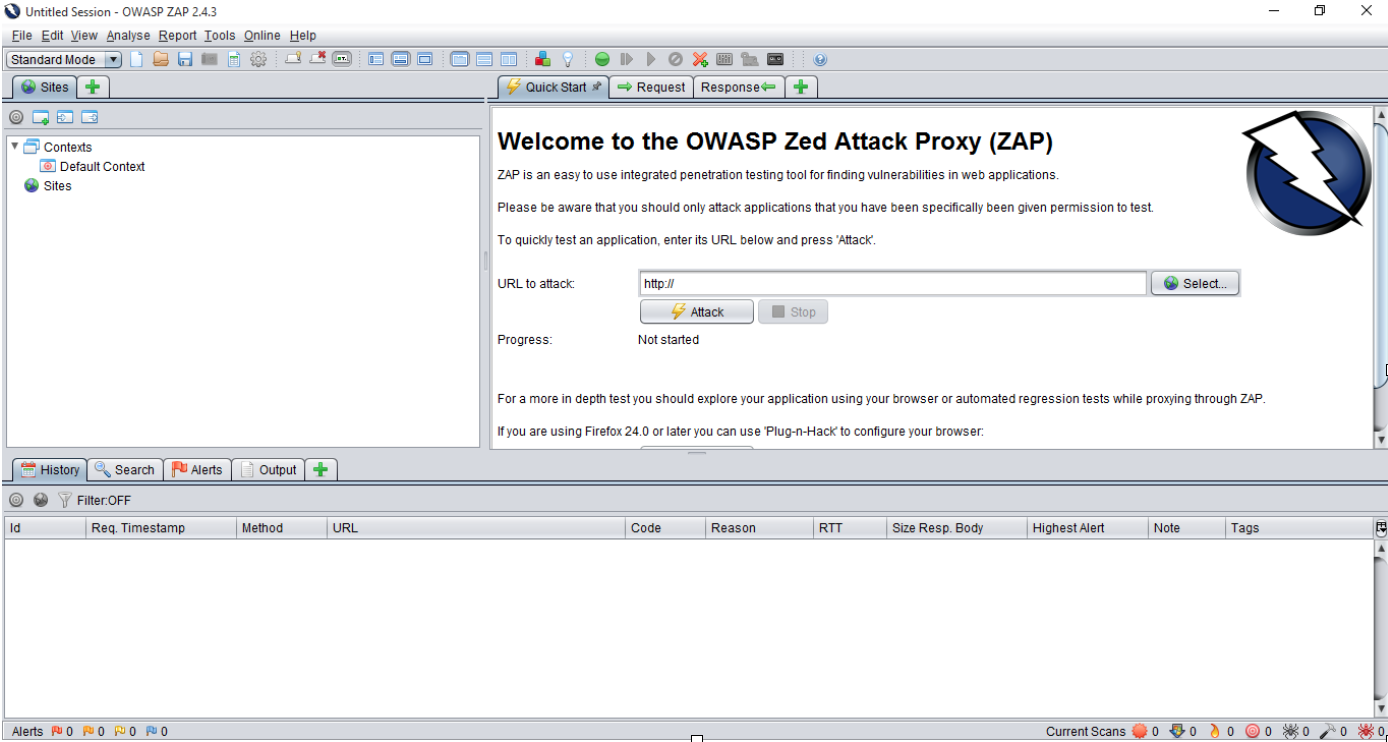Click the Attack button
The height and width of the screenshot is (742, 1388).
point(697,312)
